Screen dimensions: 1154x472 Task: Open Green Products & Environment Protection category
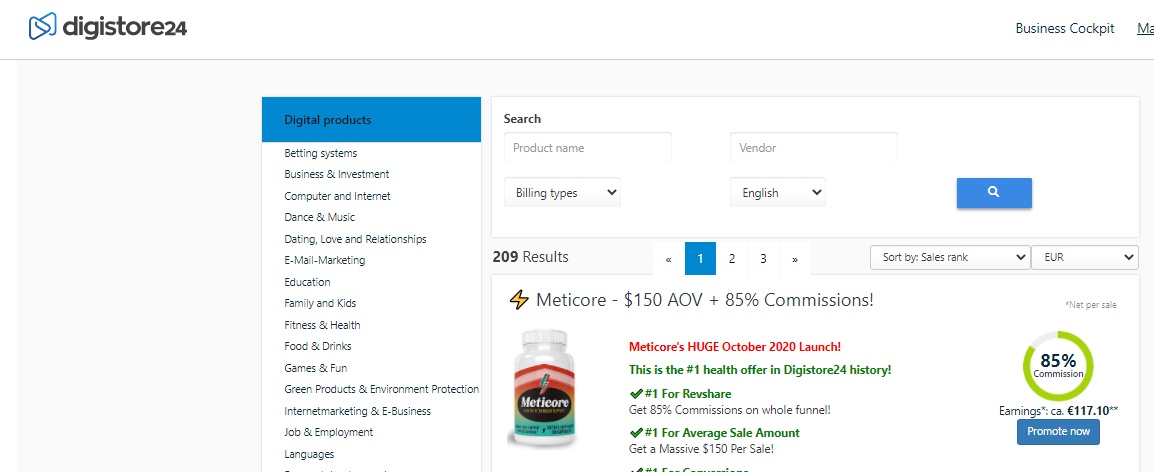pos(381,389)
